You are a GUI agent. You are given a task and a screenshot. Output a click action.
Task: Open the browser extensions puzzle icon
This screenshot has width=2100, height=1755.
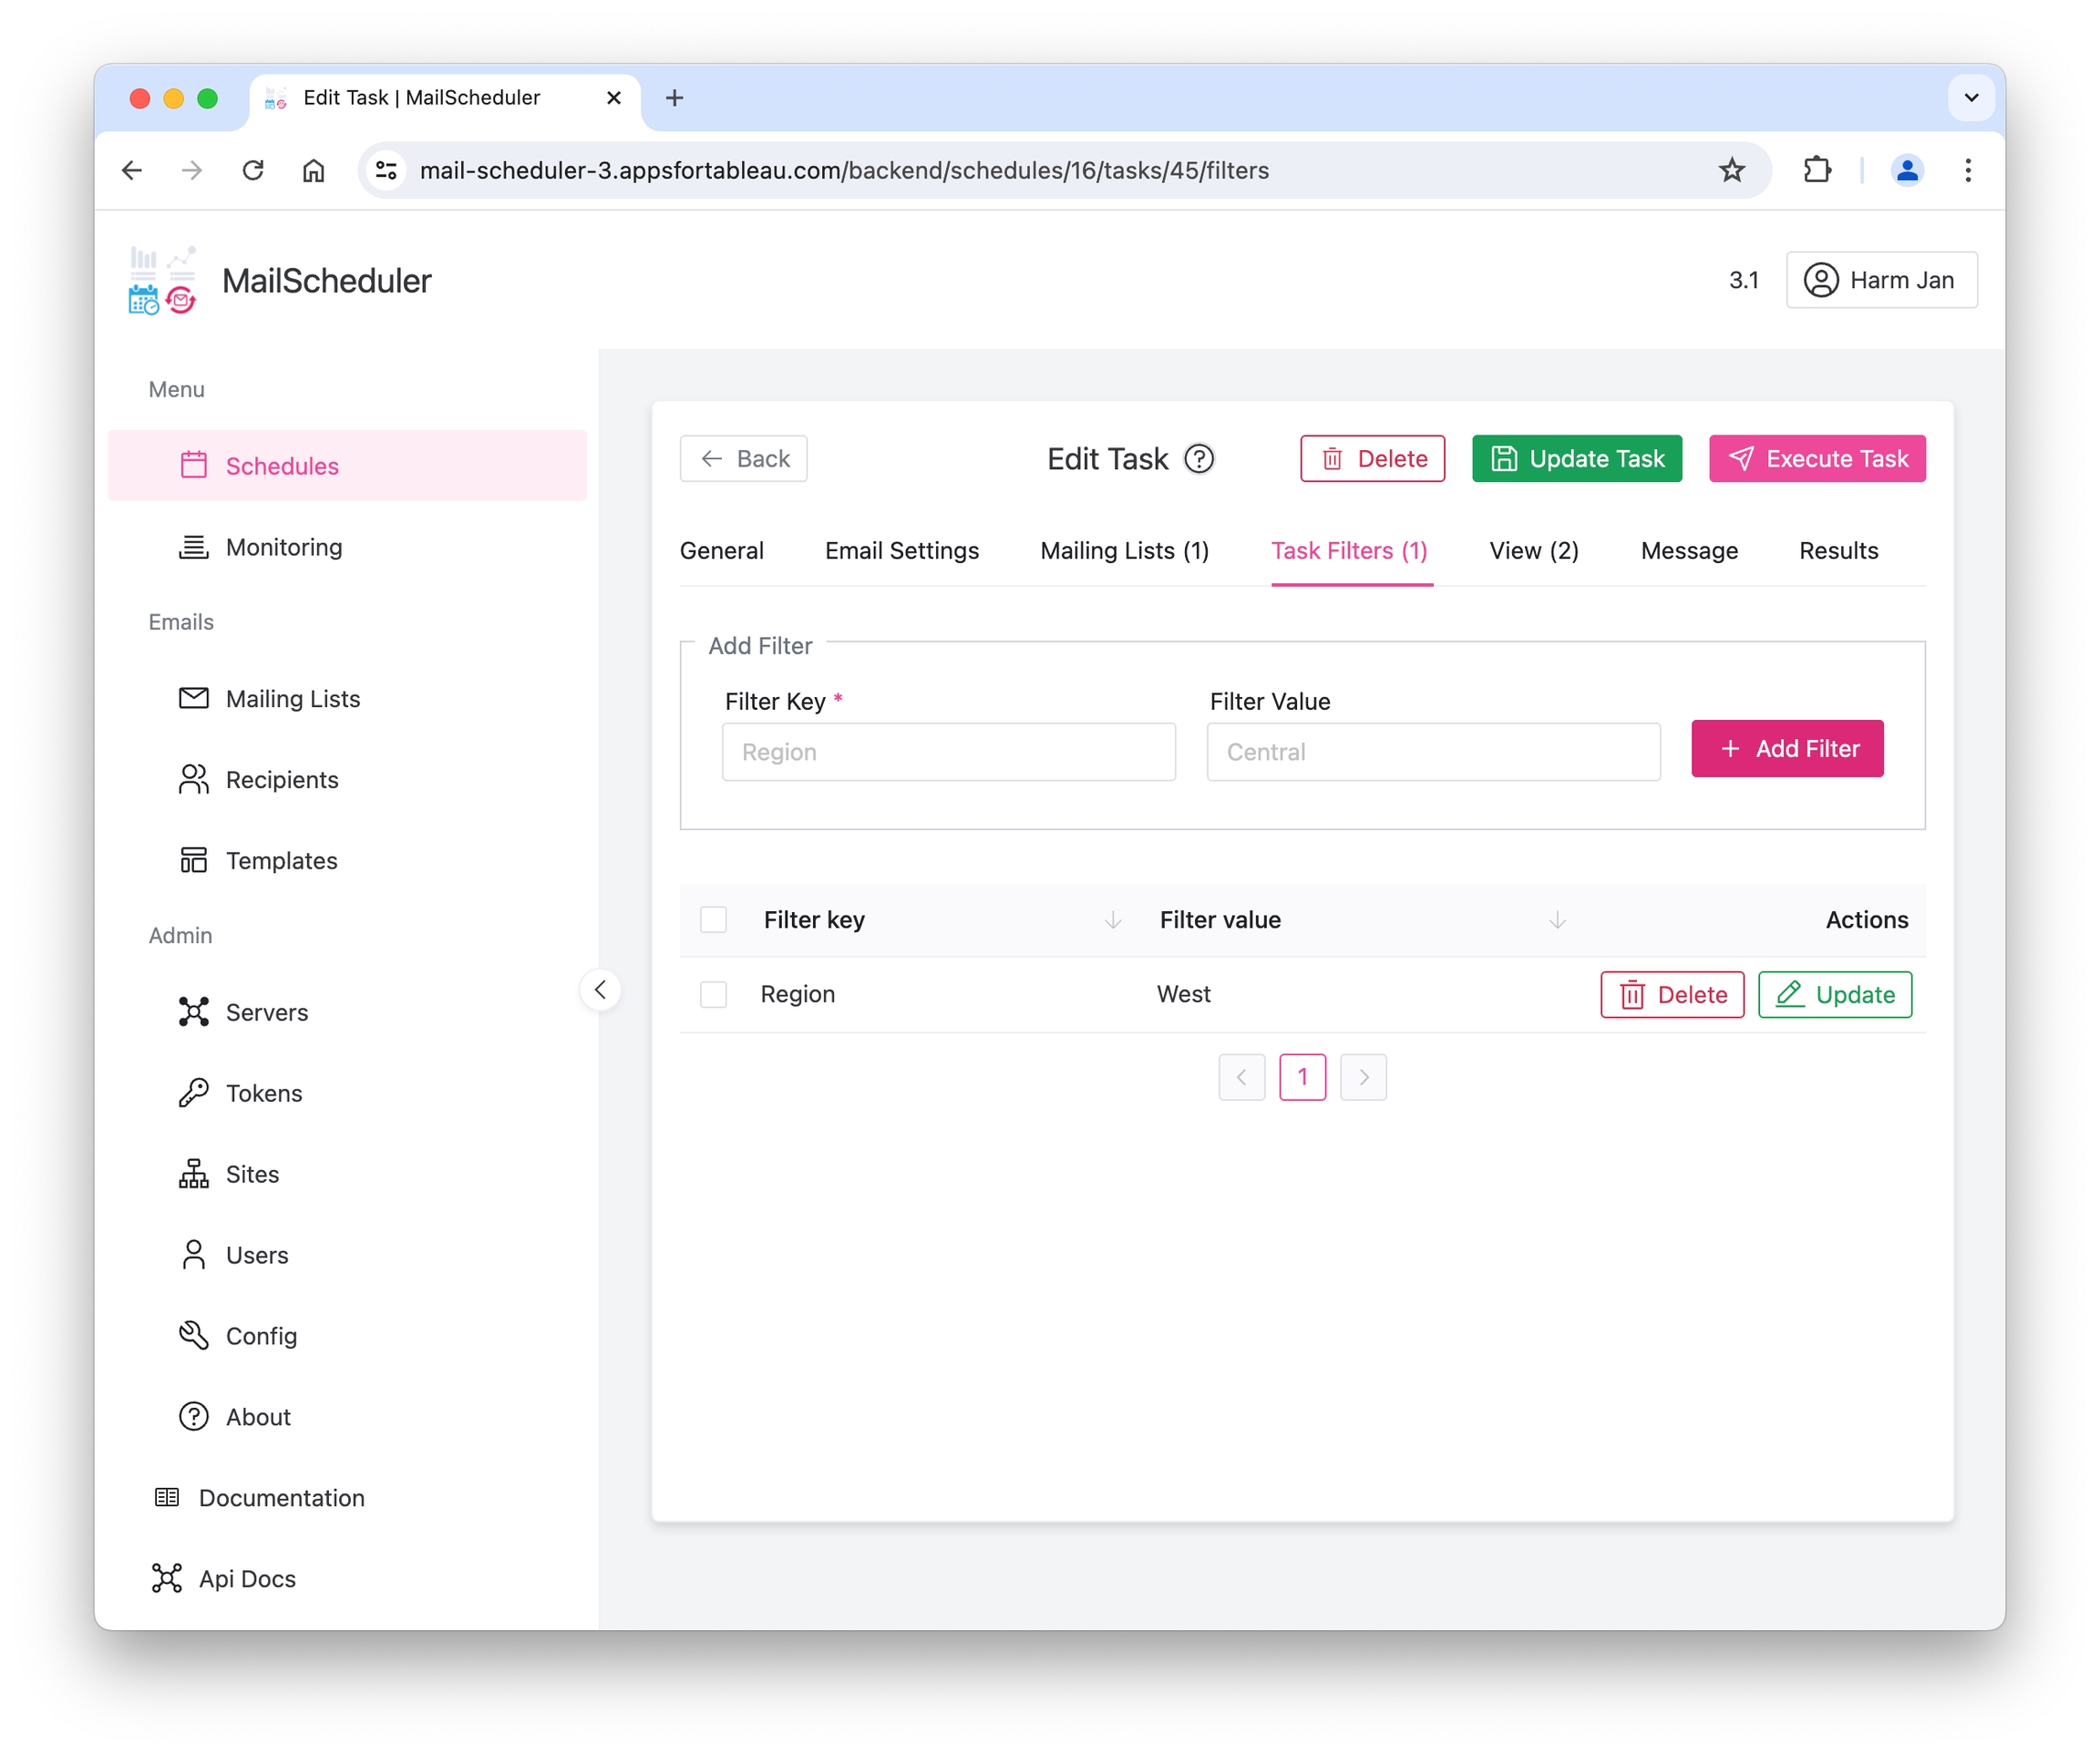tap(1817, 170)
